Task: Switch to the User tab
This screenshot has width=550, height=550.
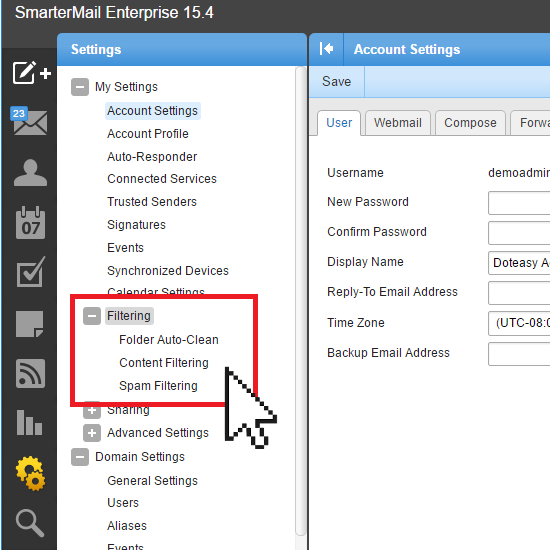Action: (339, 123)
